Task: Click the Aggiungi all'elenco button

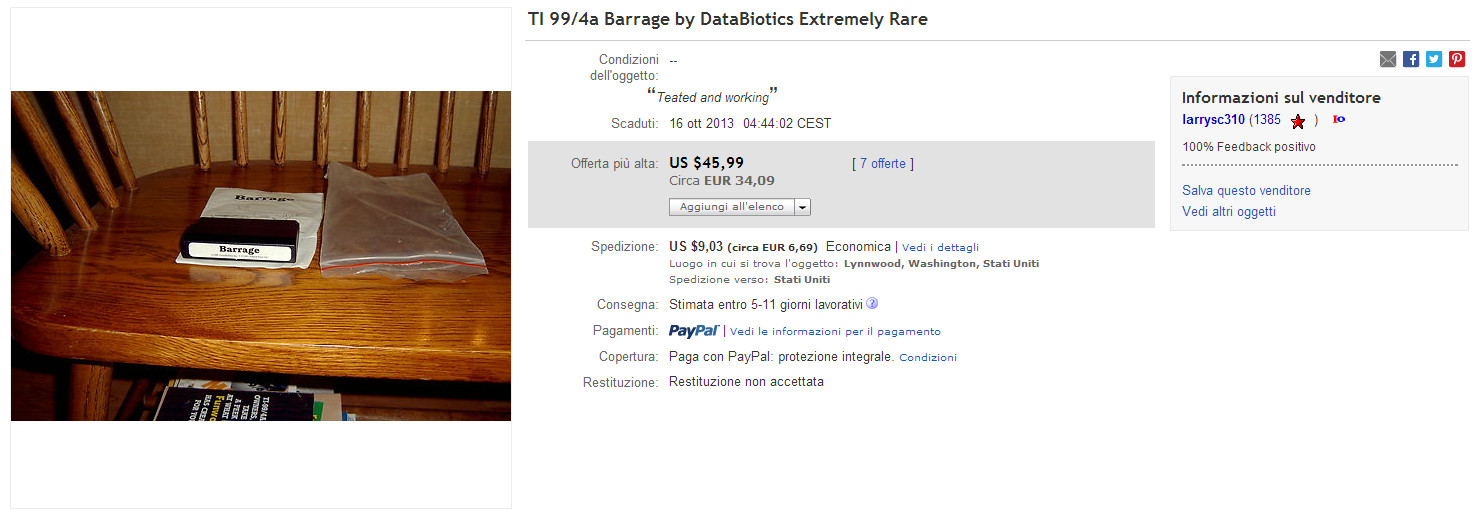Action: tap(732, 207)
